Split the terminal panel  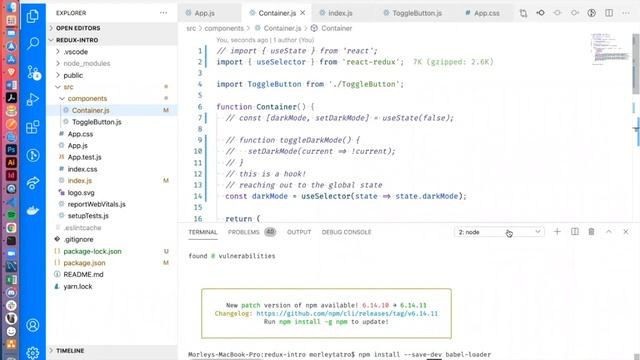pos(574,232)
